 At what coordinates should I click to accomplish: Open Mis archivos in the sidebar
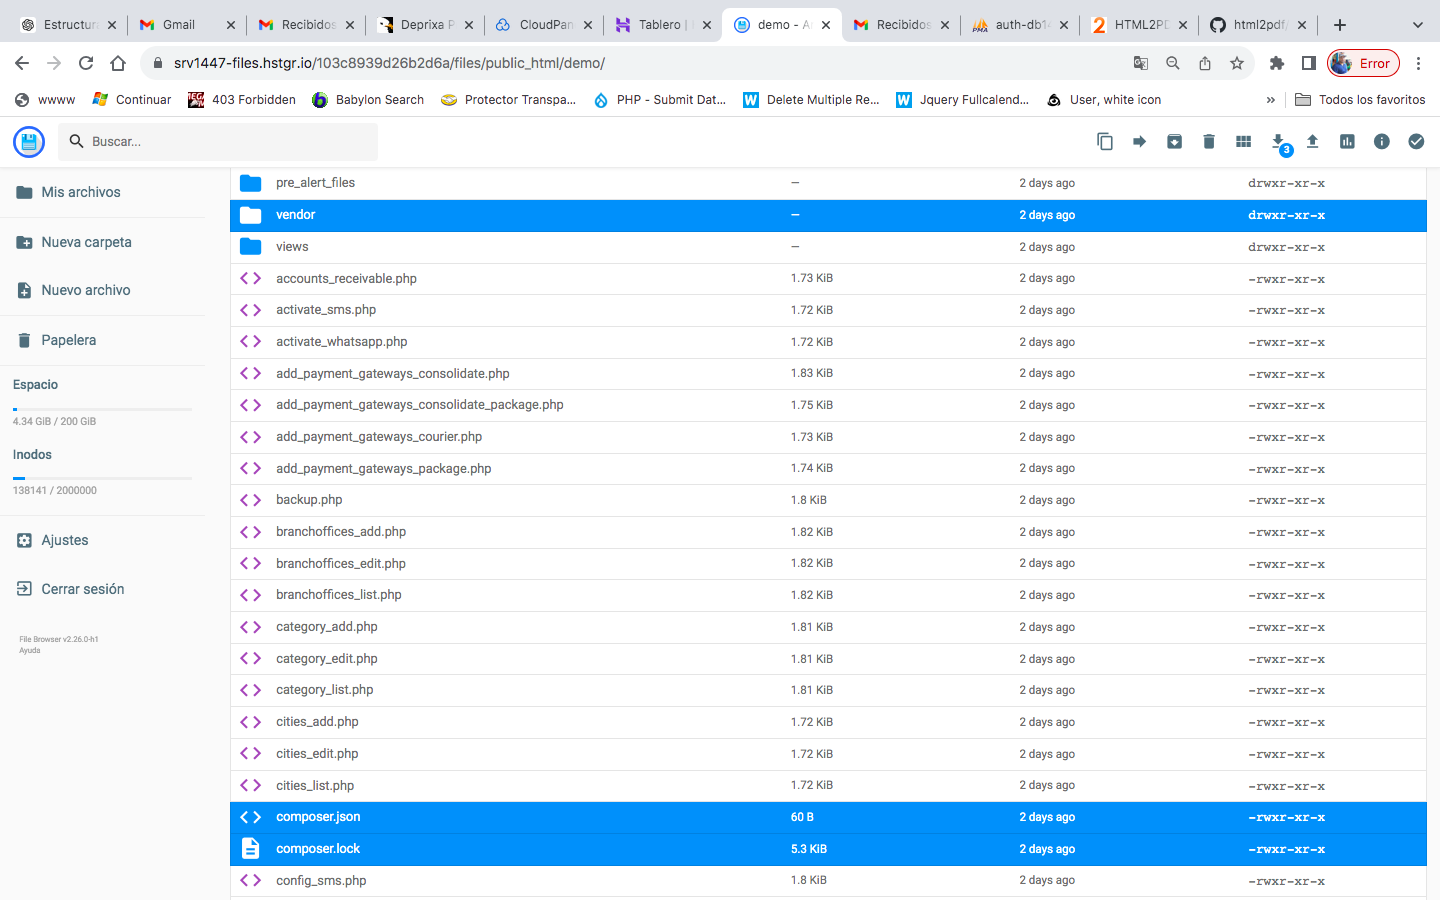pos(80,192)
